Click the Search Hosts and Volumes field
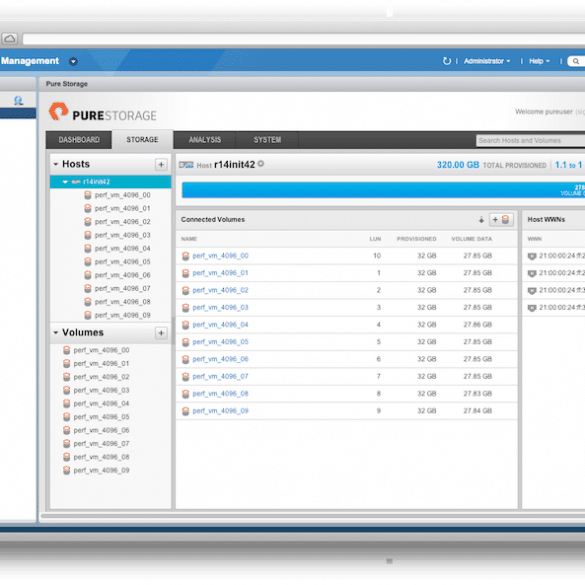This screenshot has height=585, width=585. [531, 140]
